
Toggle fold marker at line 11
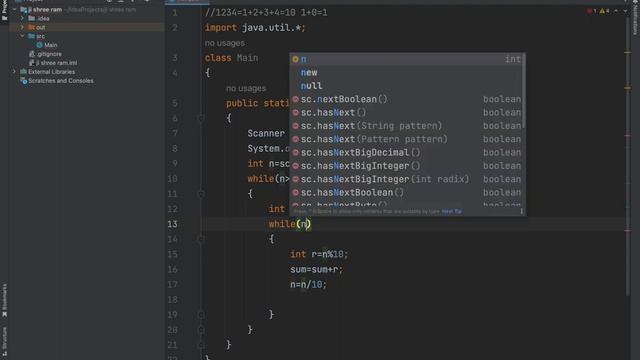[201, 194]
